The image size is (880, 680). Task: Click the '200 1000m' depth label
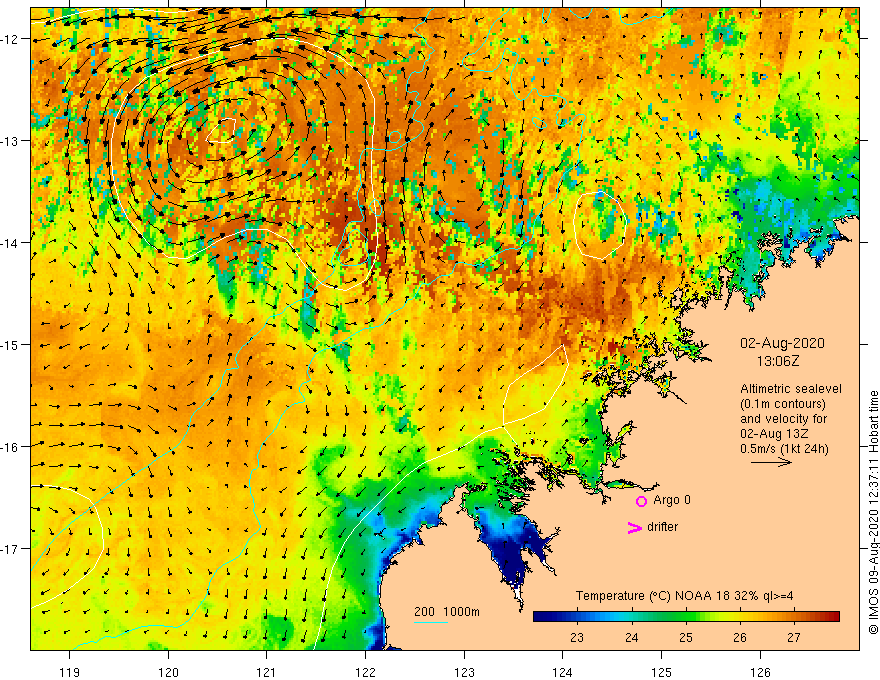[447, 612]
